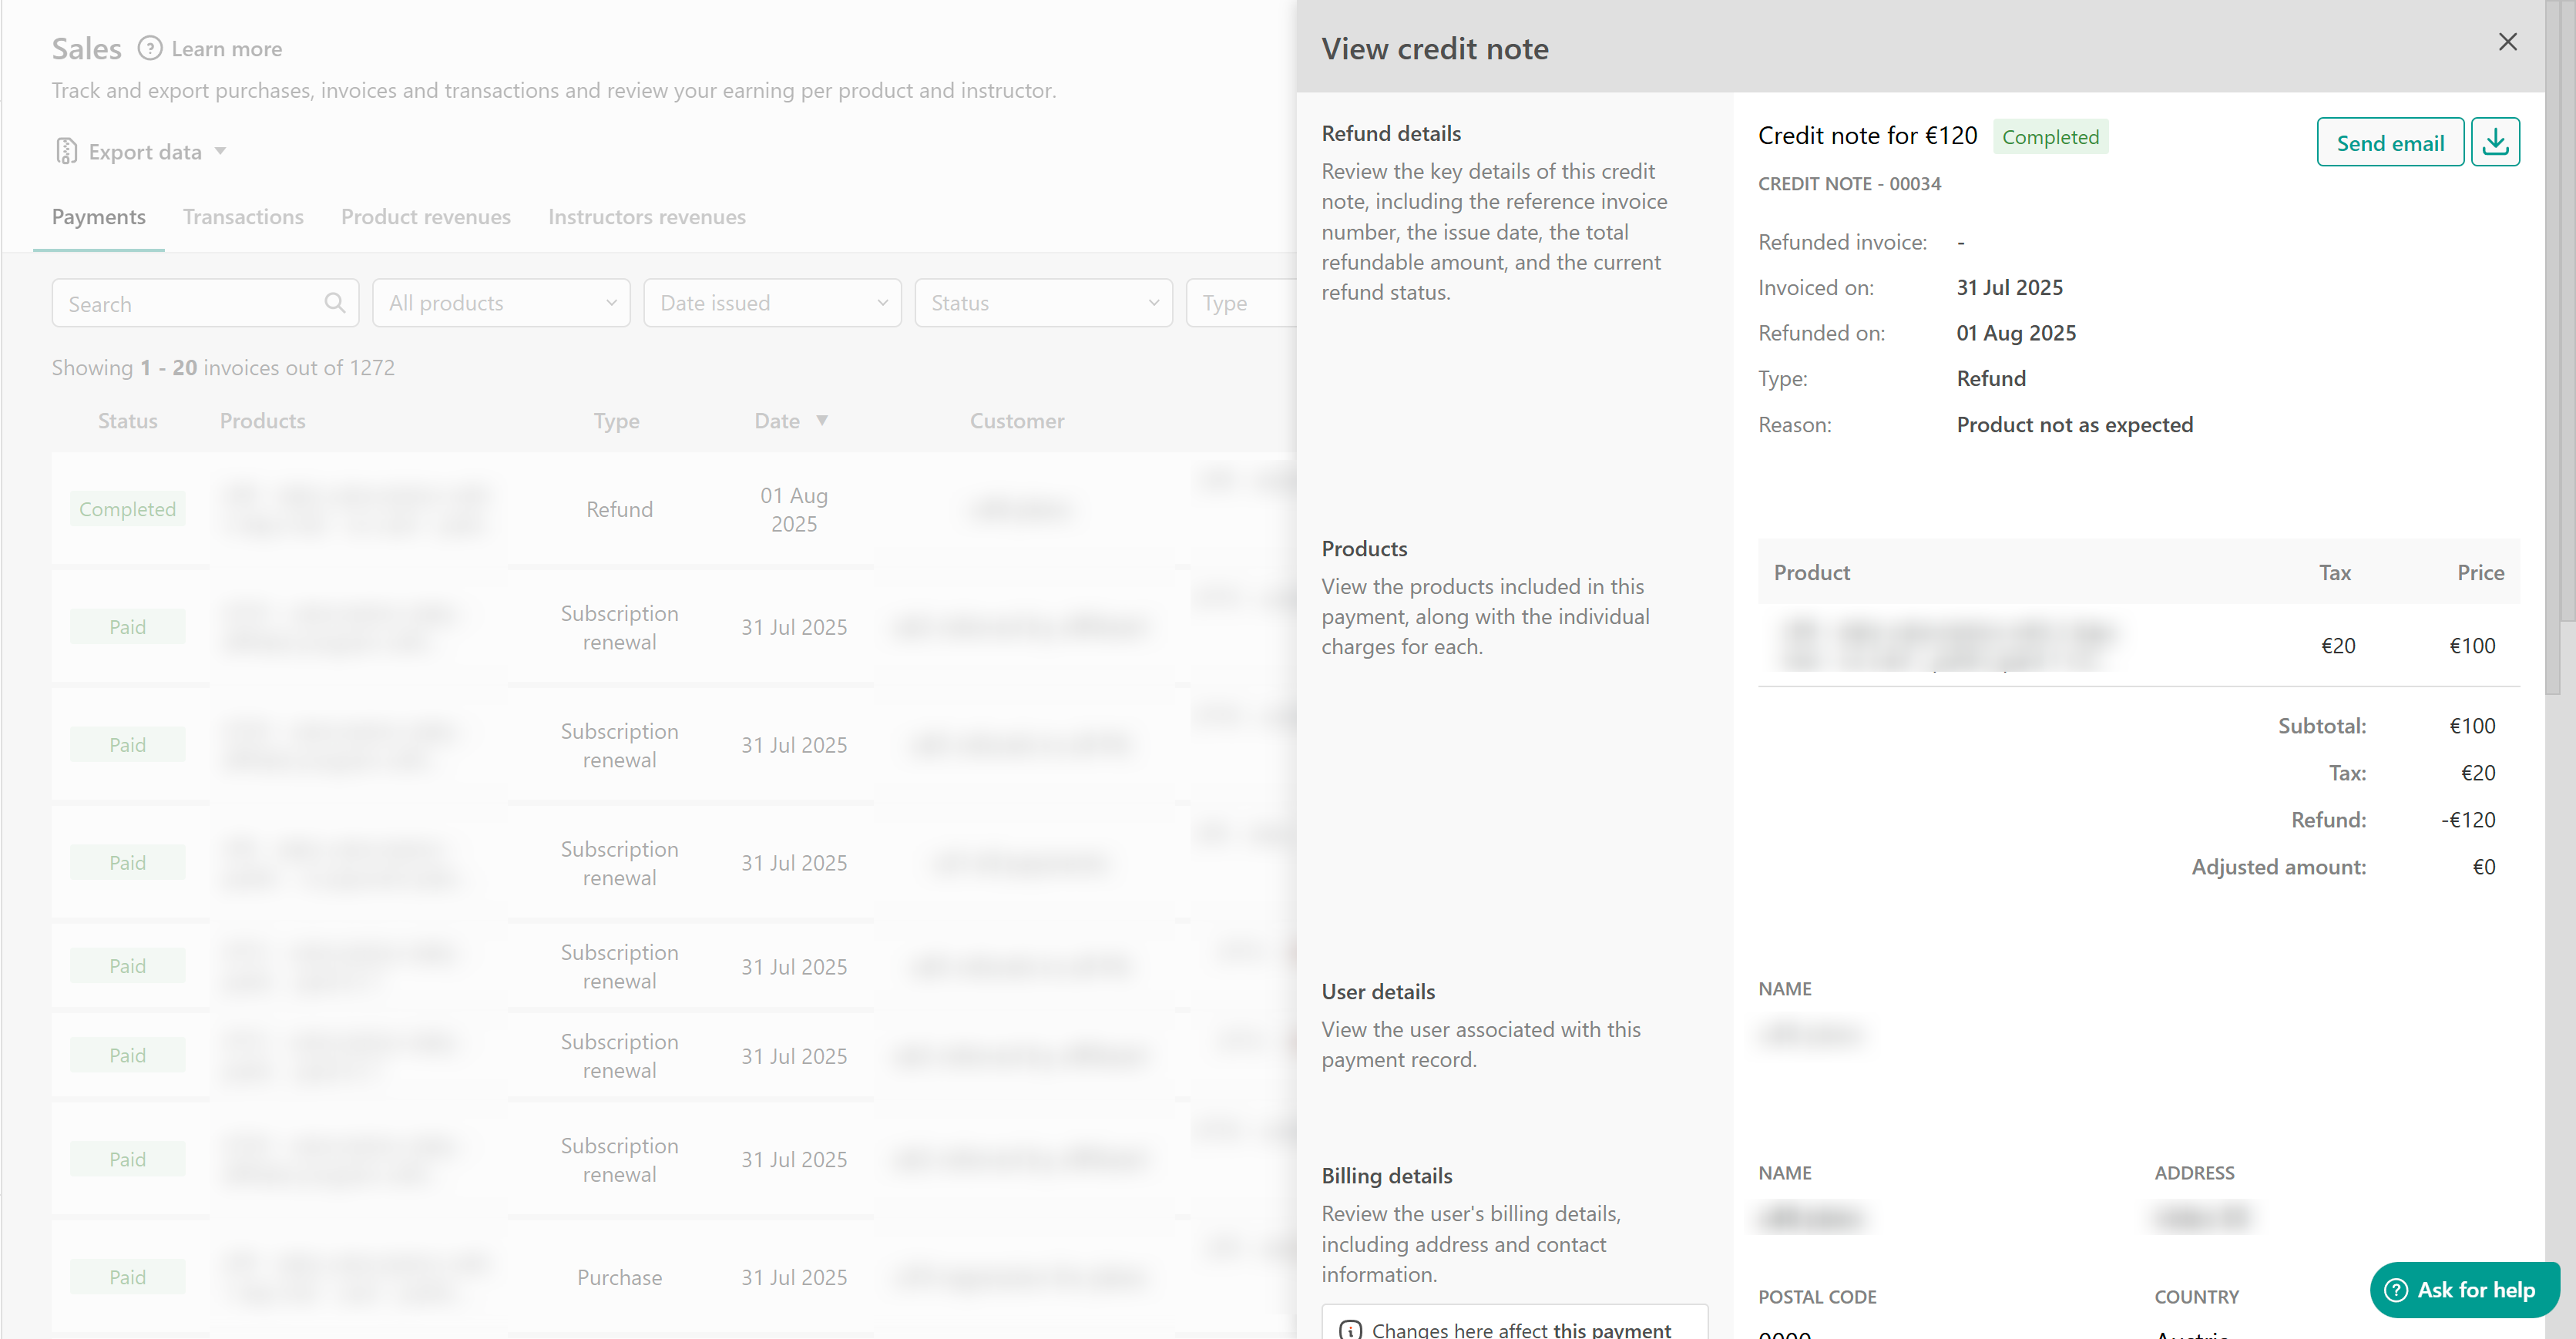Click the search magnifier icon
This screenshot has width=2576, height=1339.
click(x=335, y=303)
